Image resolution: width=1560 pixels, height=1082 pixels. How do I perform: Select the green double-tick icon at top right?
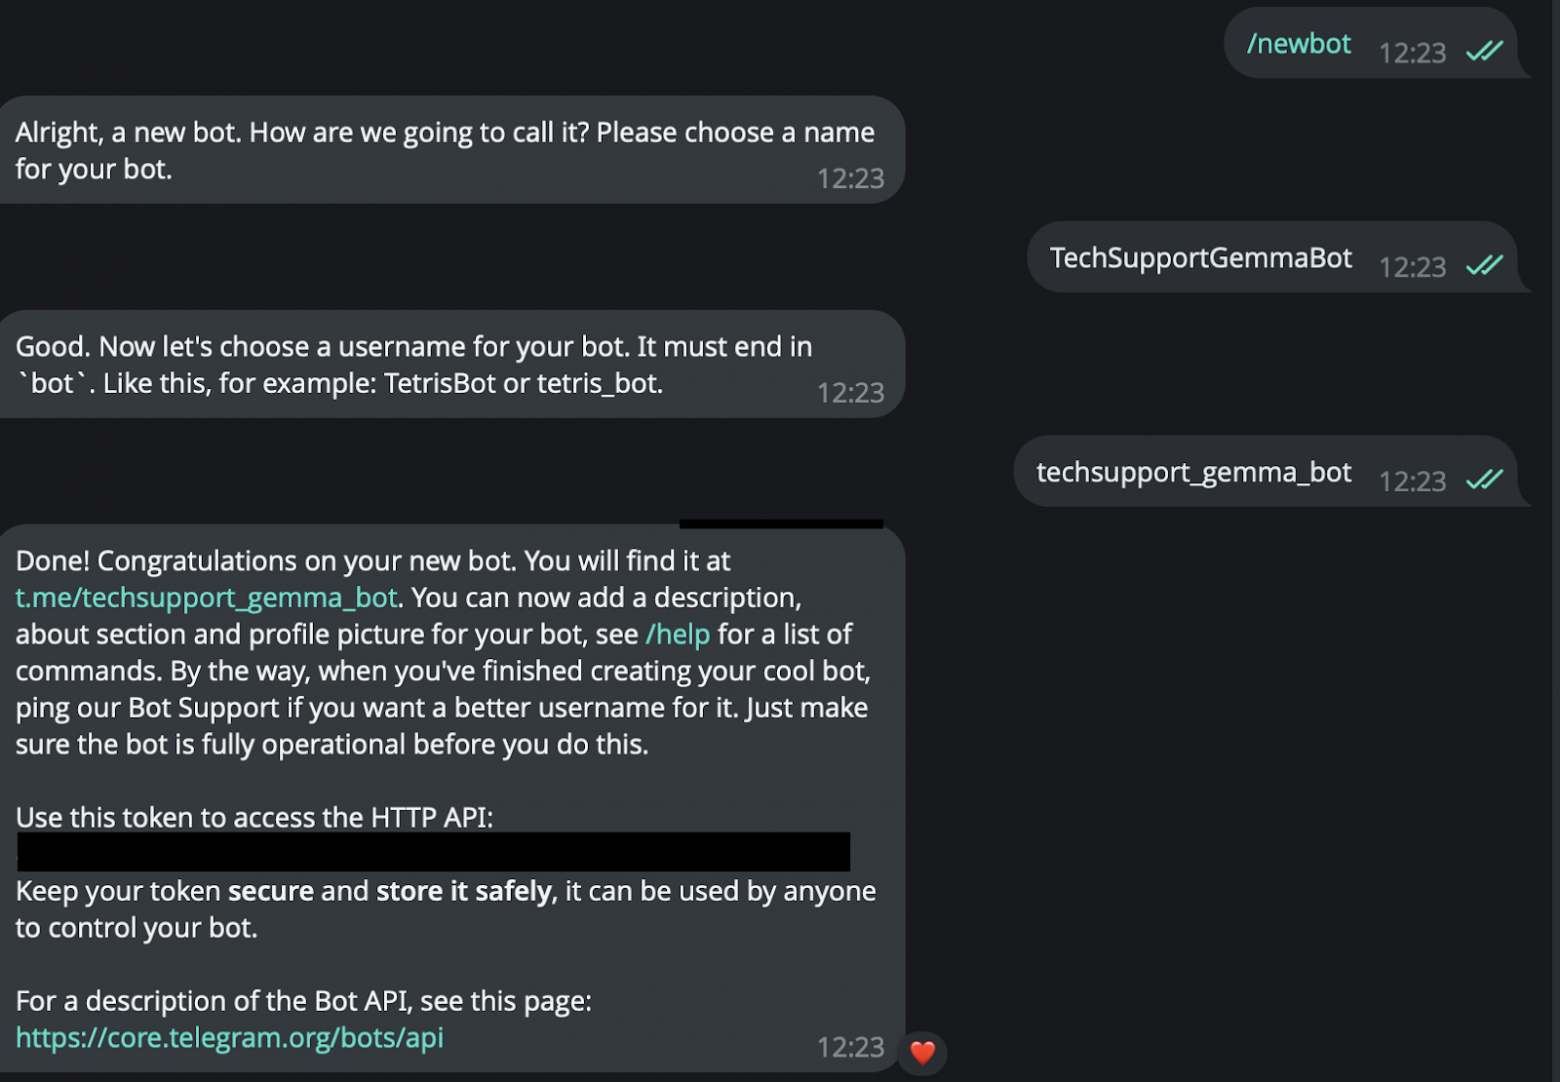[1484, 50]
